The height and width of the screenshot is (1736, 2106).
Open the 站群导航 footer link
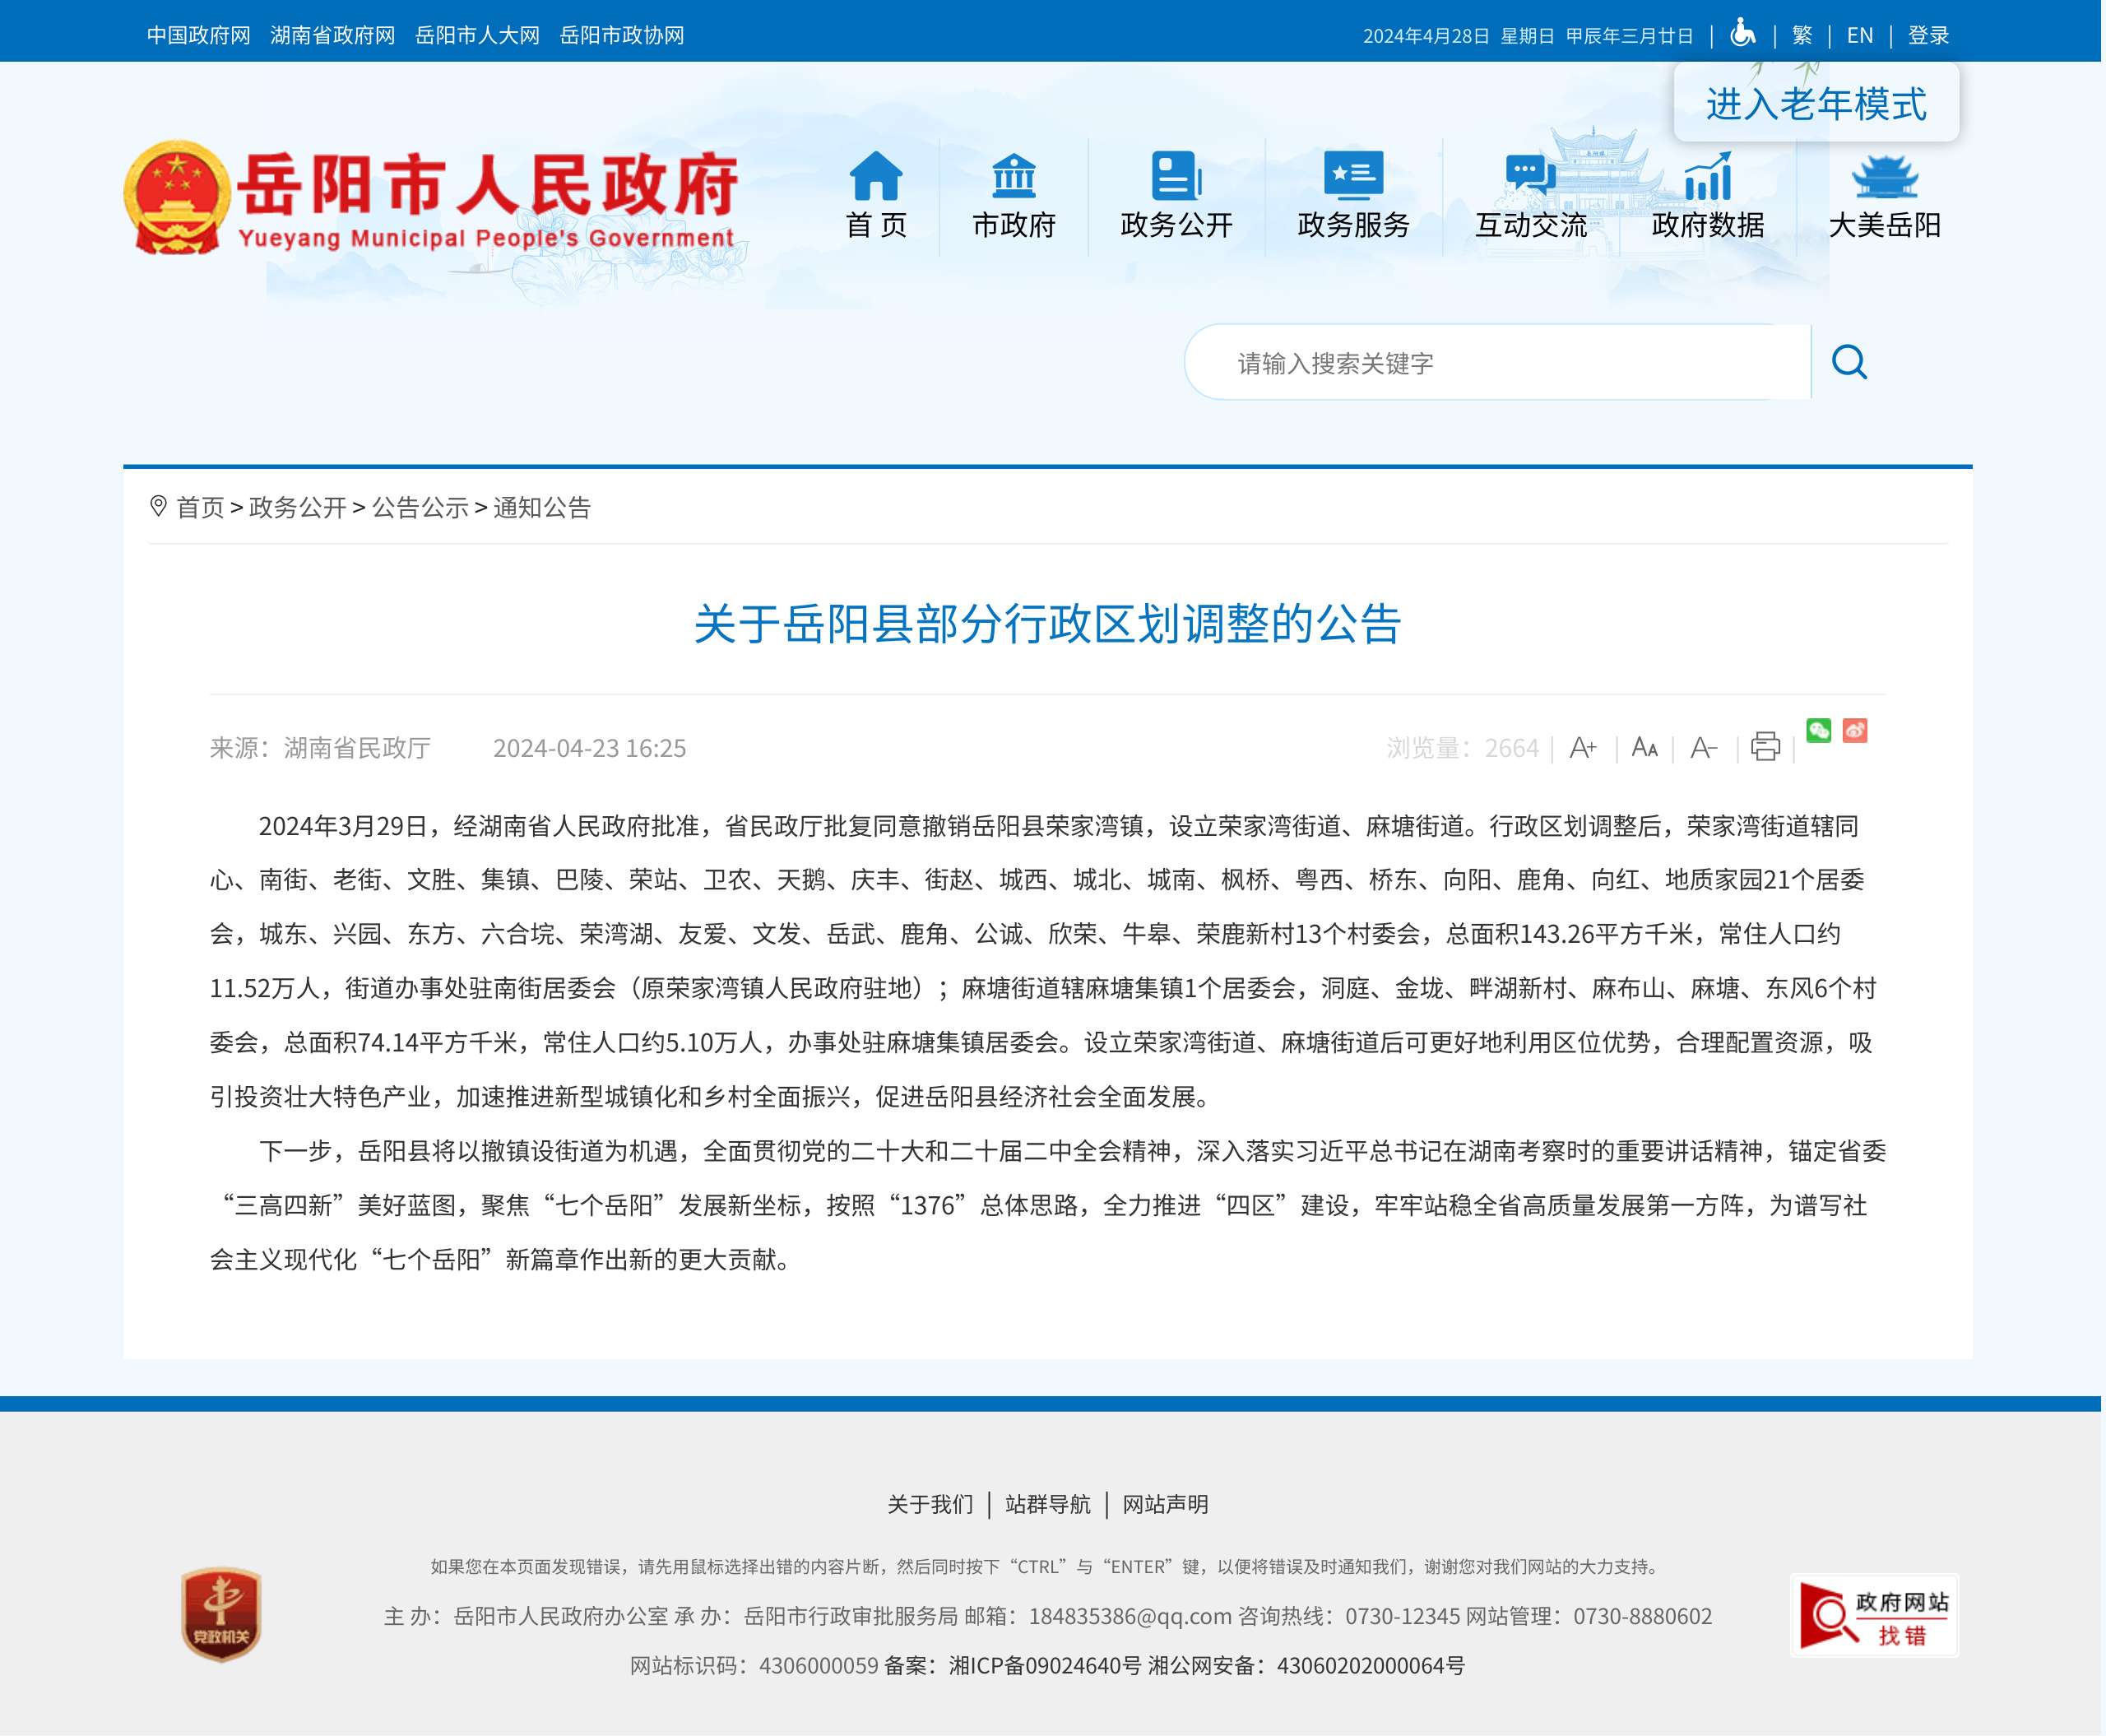coord(1048,1505)
